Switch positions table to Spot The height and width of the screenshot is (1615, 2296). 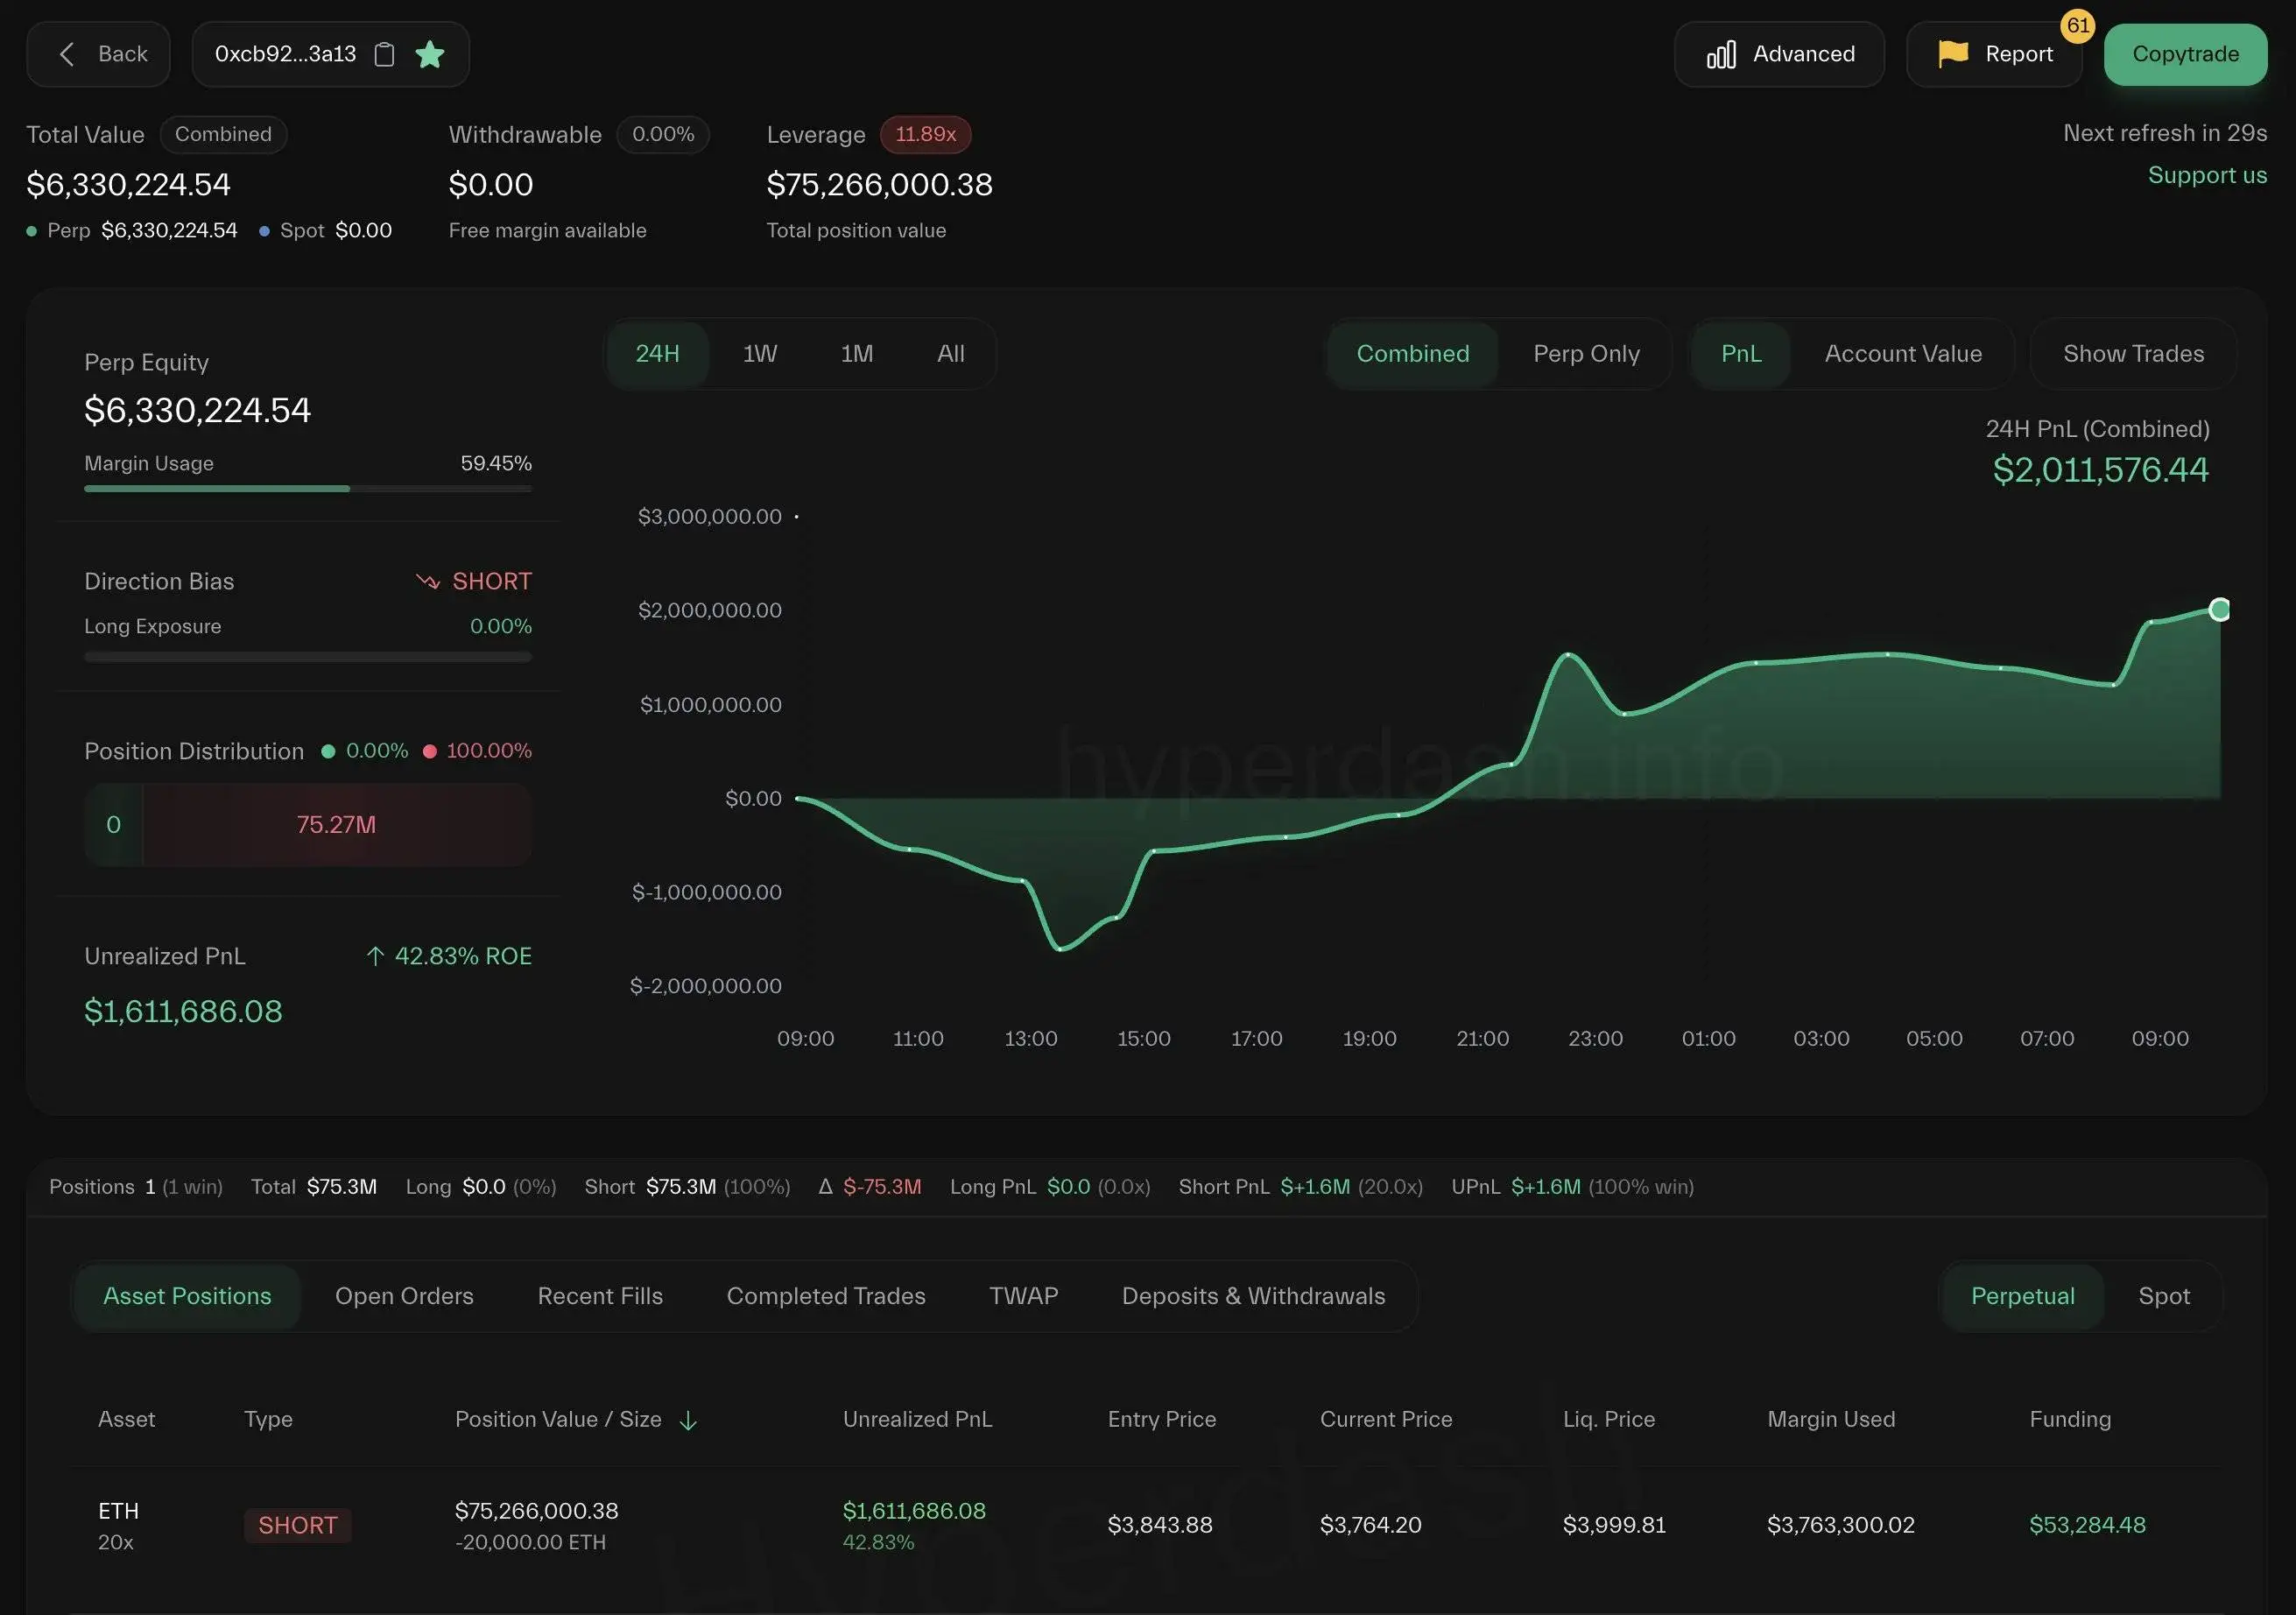(x=2164, y=1296)
